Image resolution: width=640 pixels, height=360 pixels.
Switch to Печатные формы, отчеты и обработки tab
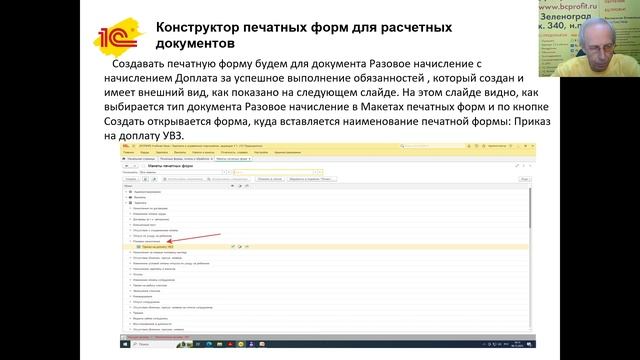186,159
